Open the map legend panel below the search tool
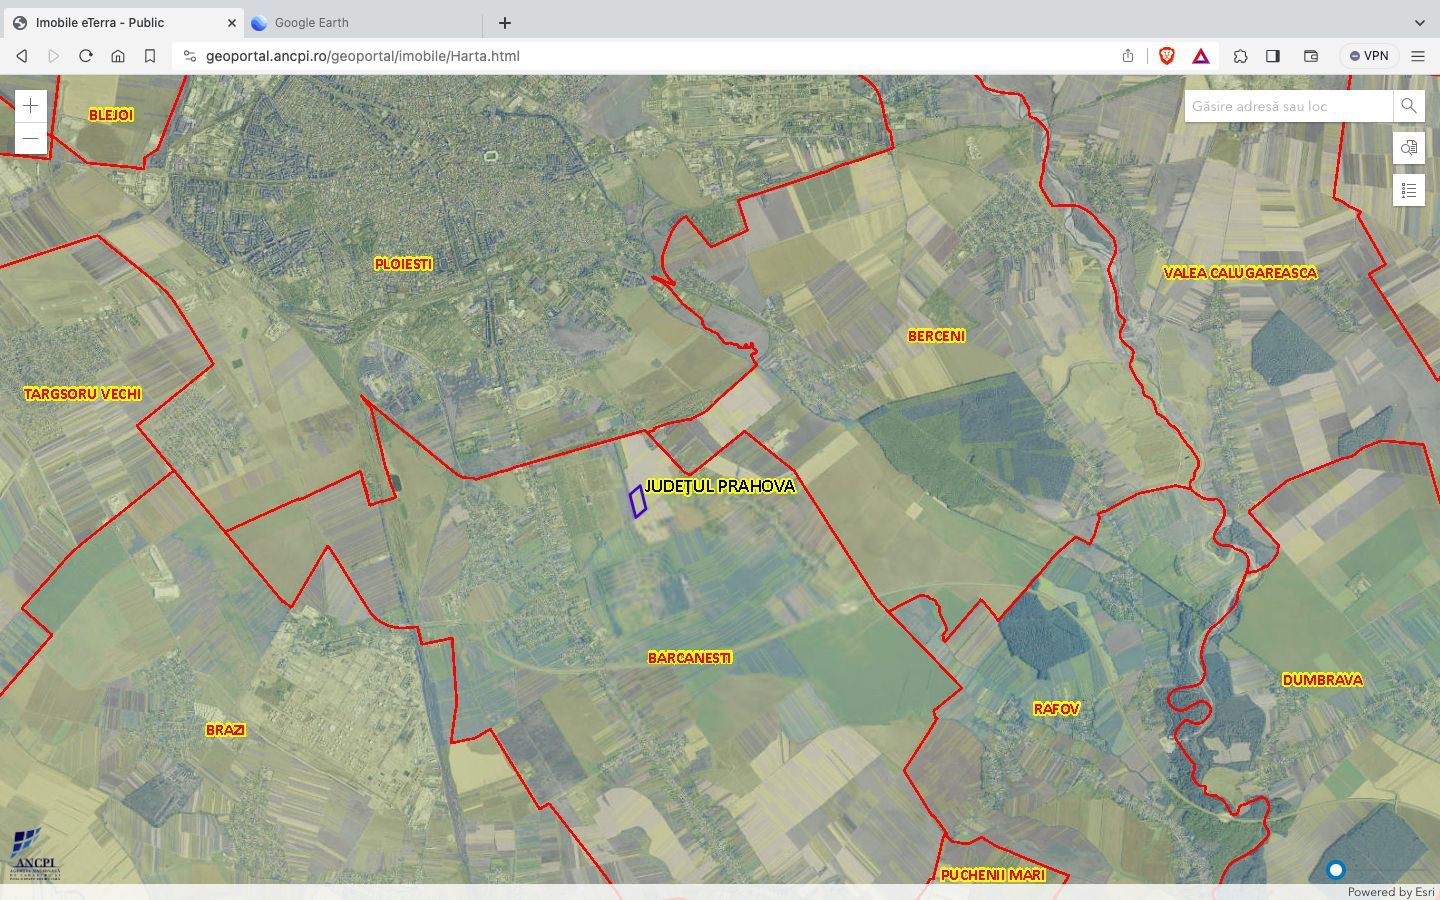The height and width of the screenshot is (900, 1440). point(1409,190)
